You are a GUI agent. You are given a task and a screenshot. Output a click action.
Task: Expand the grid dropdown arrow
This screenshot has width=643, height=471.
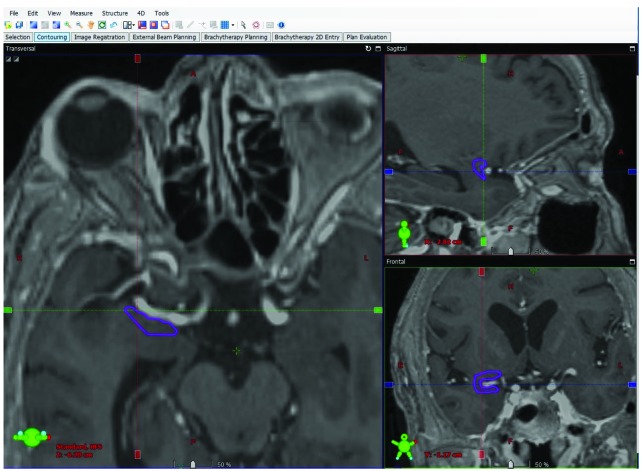(x=233, y=25)
